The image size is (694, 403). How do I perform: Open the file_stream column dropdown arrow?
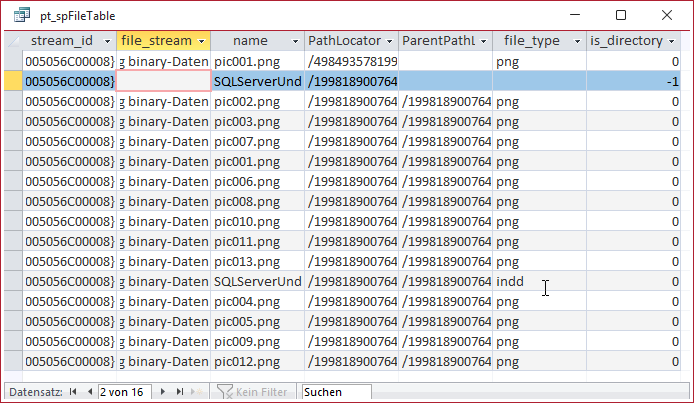(202, 41)
